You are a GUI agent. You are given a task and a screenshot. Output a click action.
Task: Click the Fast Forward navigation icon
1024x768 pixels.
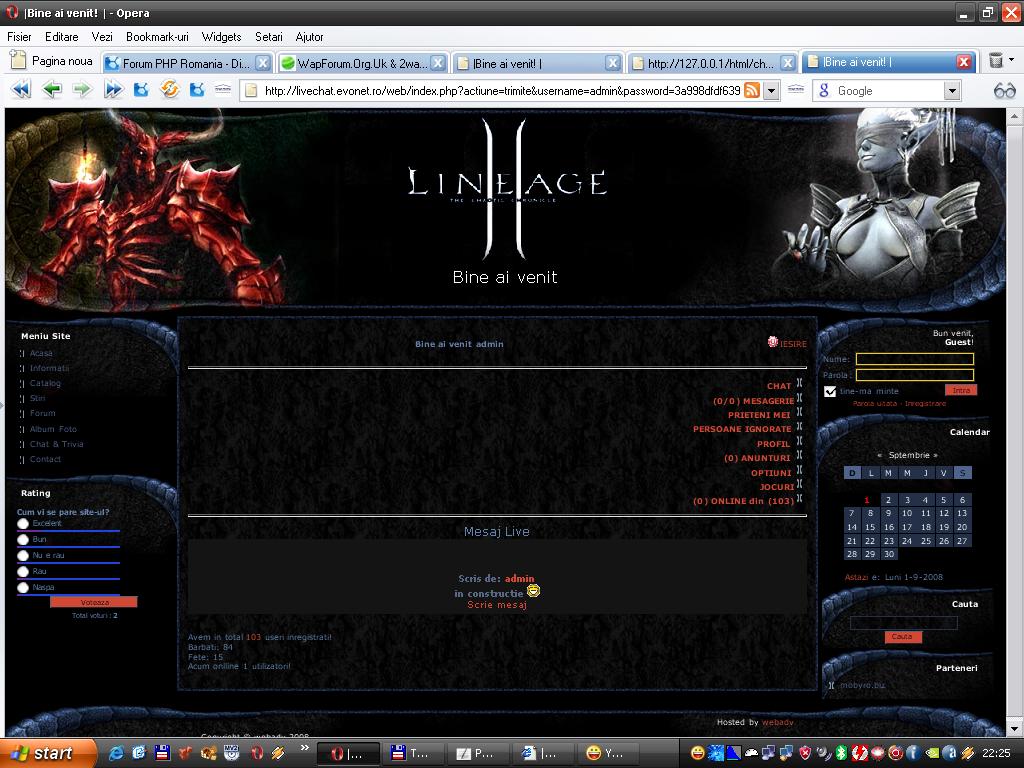pos(113,90)
